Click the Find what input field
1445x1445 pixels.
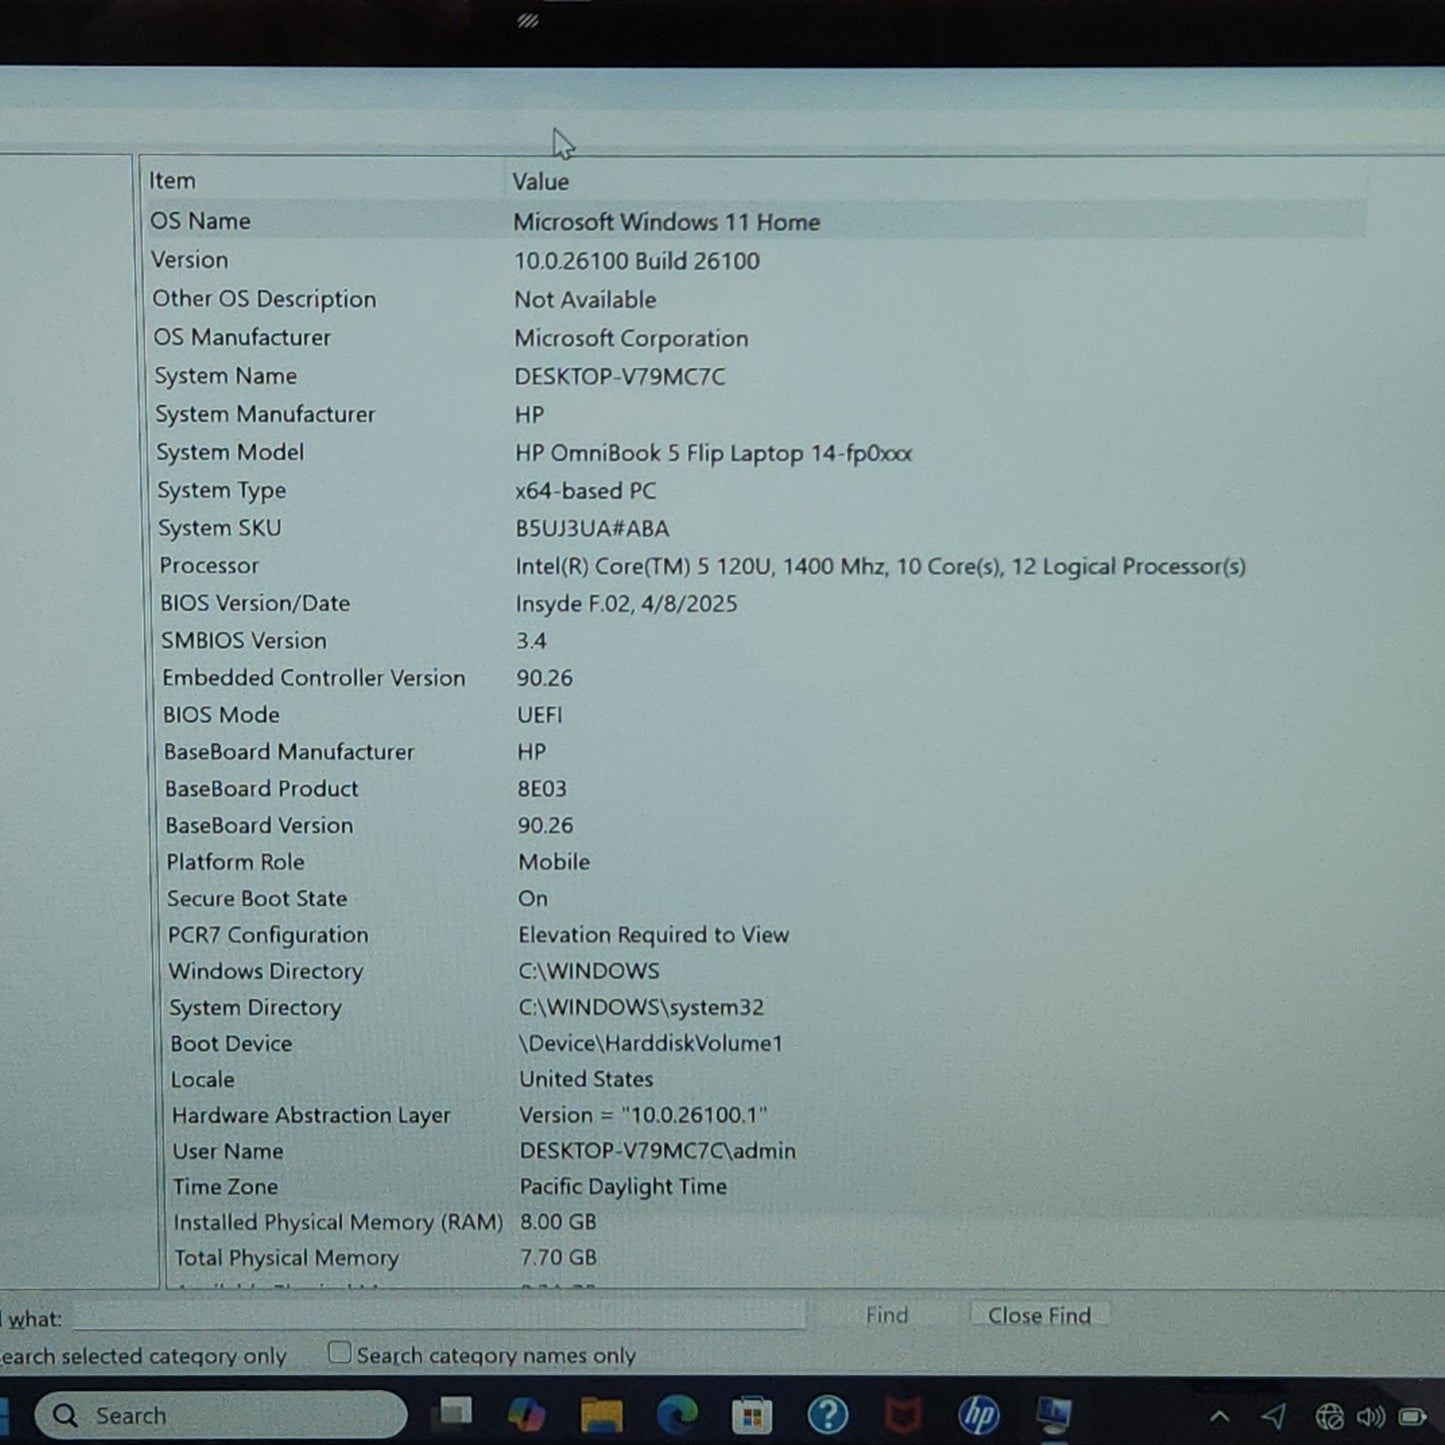pyautogui.click(x=438, y=1316)
